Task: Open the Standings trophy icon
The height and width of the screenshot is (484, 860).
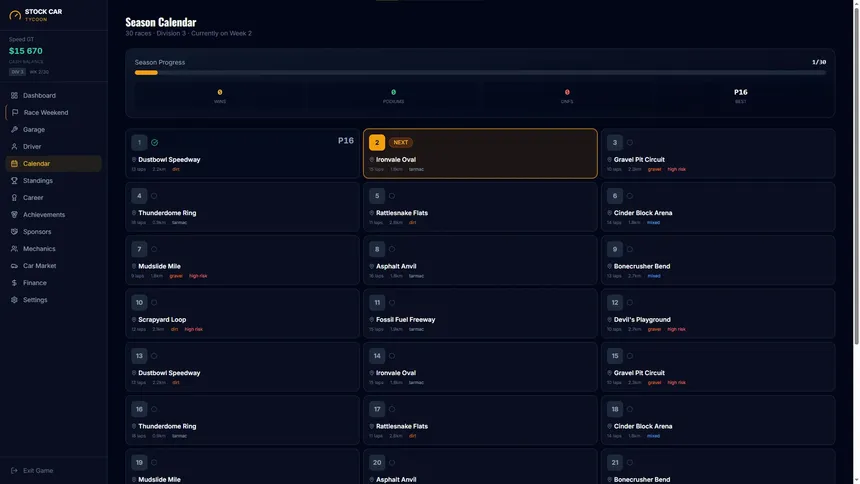Action: coord(14,181)
